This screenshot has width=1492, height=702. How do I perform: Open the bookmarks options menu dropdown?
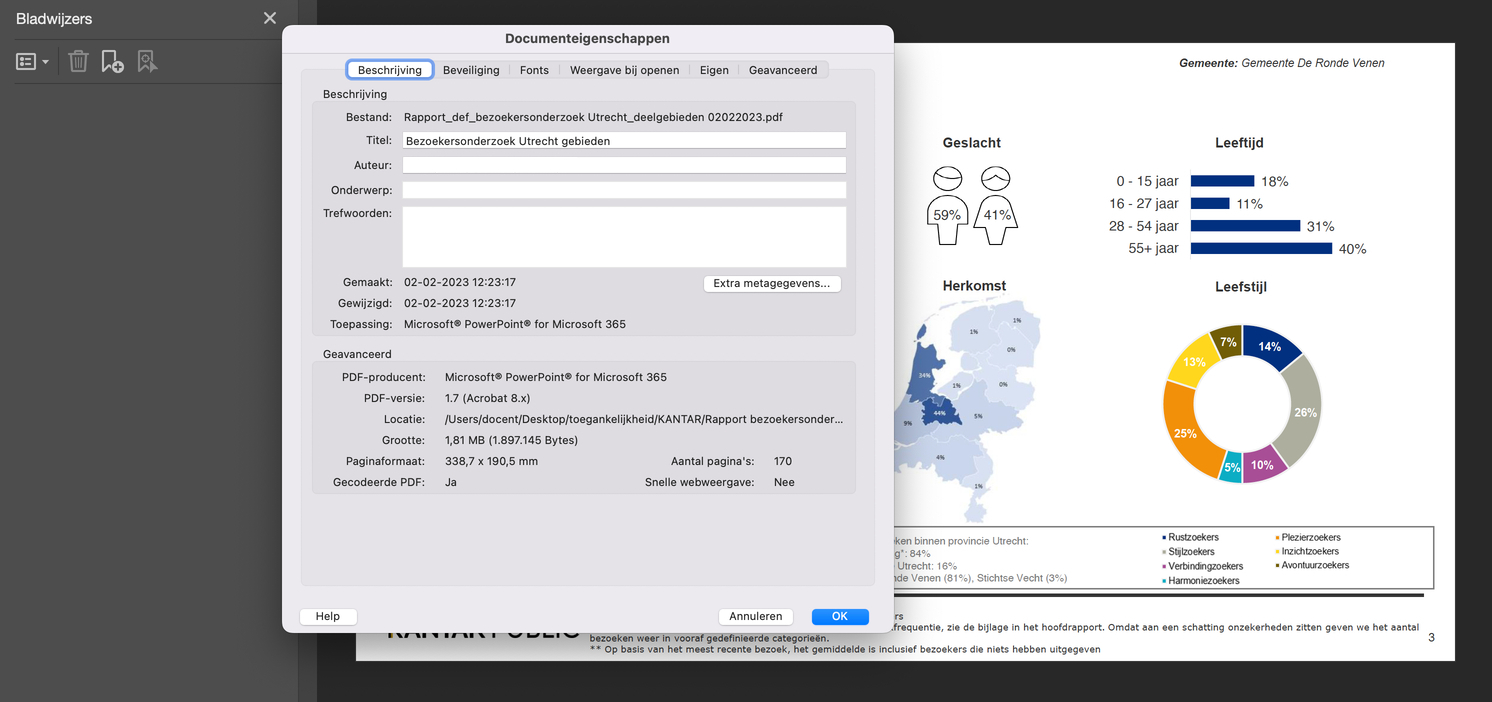point(32,62)
